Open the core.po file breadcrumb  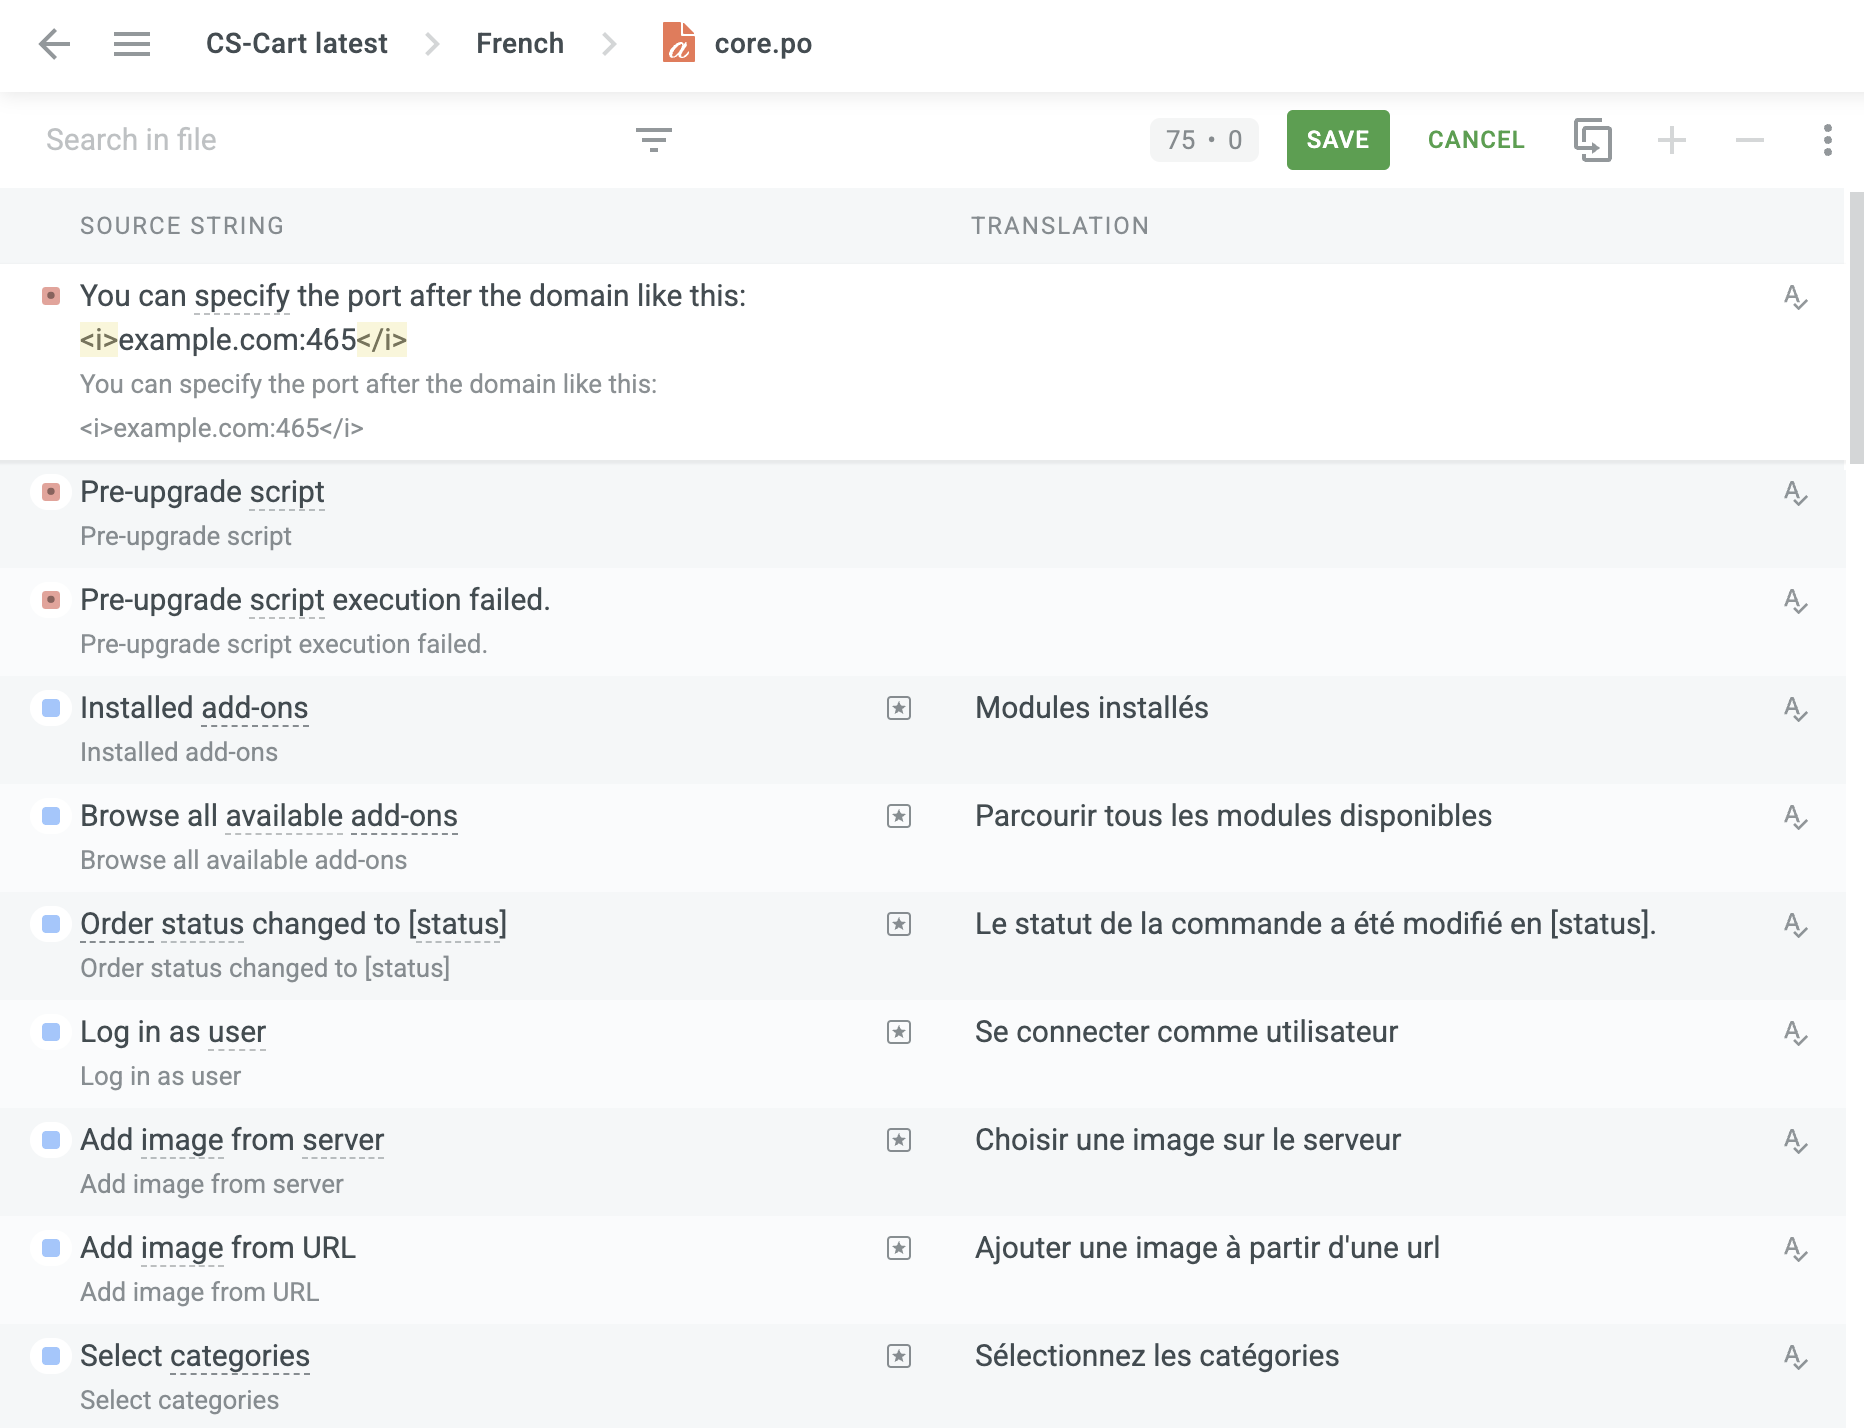click(x=762, y=44)
